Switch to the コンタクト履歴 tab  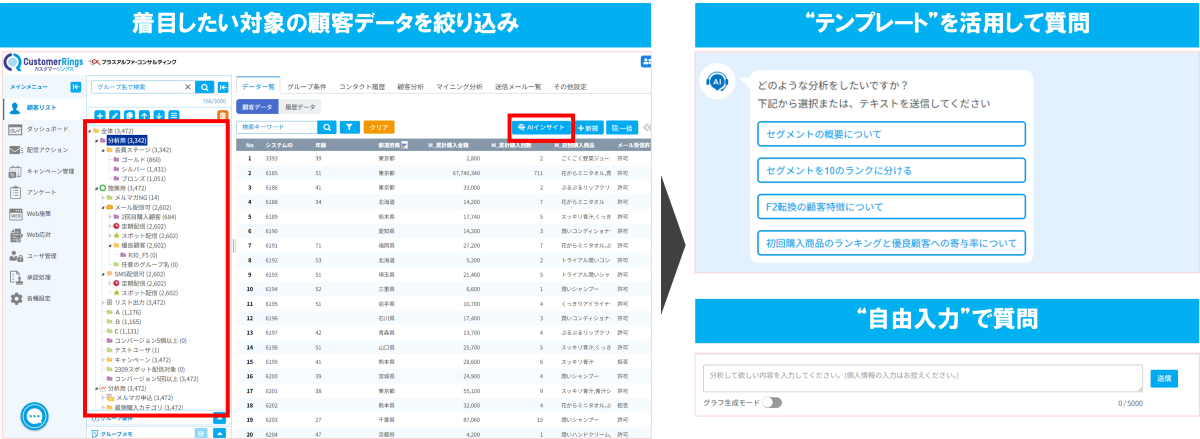363,87
